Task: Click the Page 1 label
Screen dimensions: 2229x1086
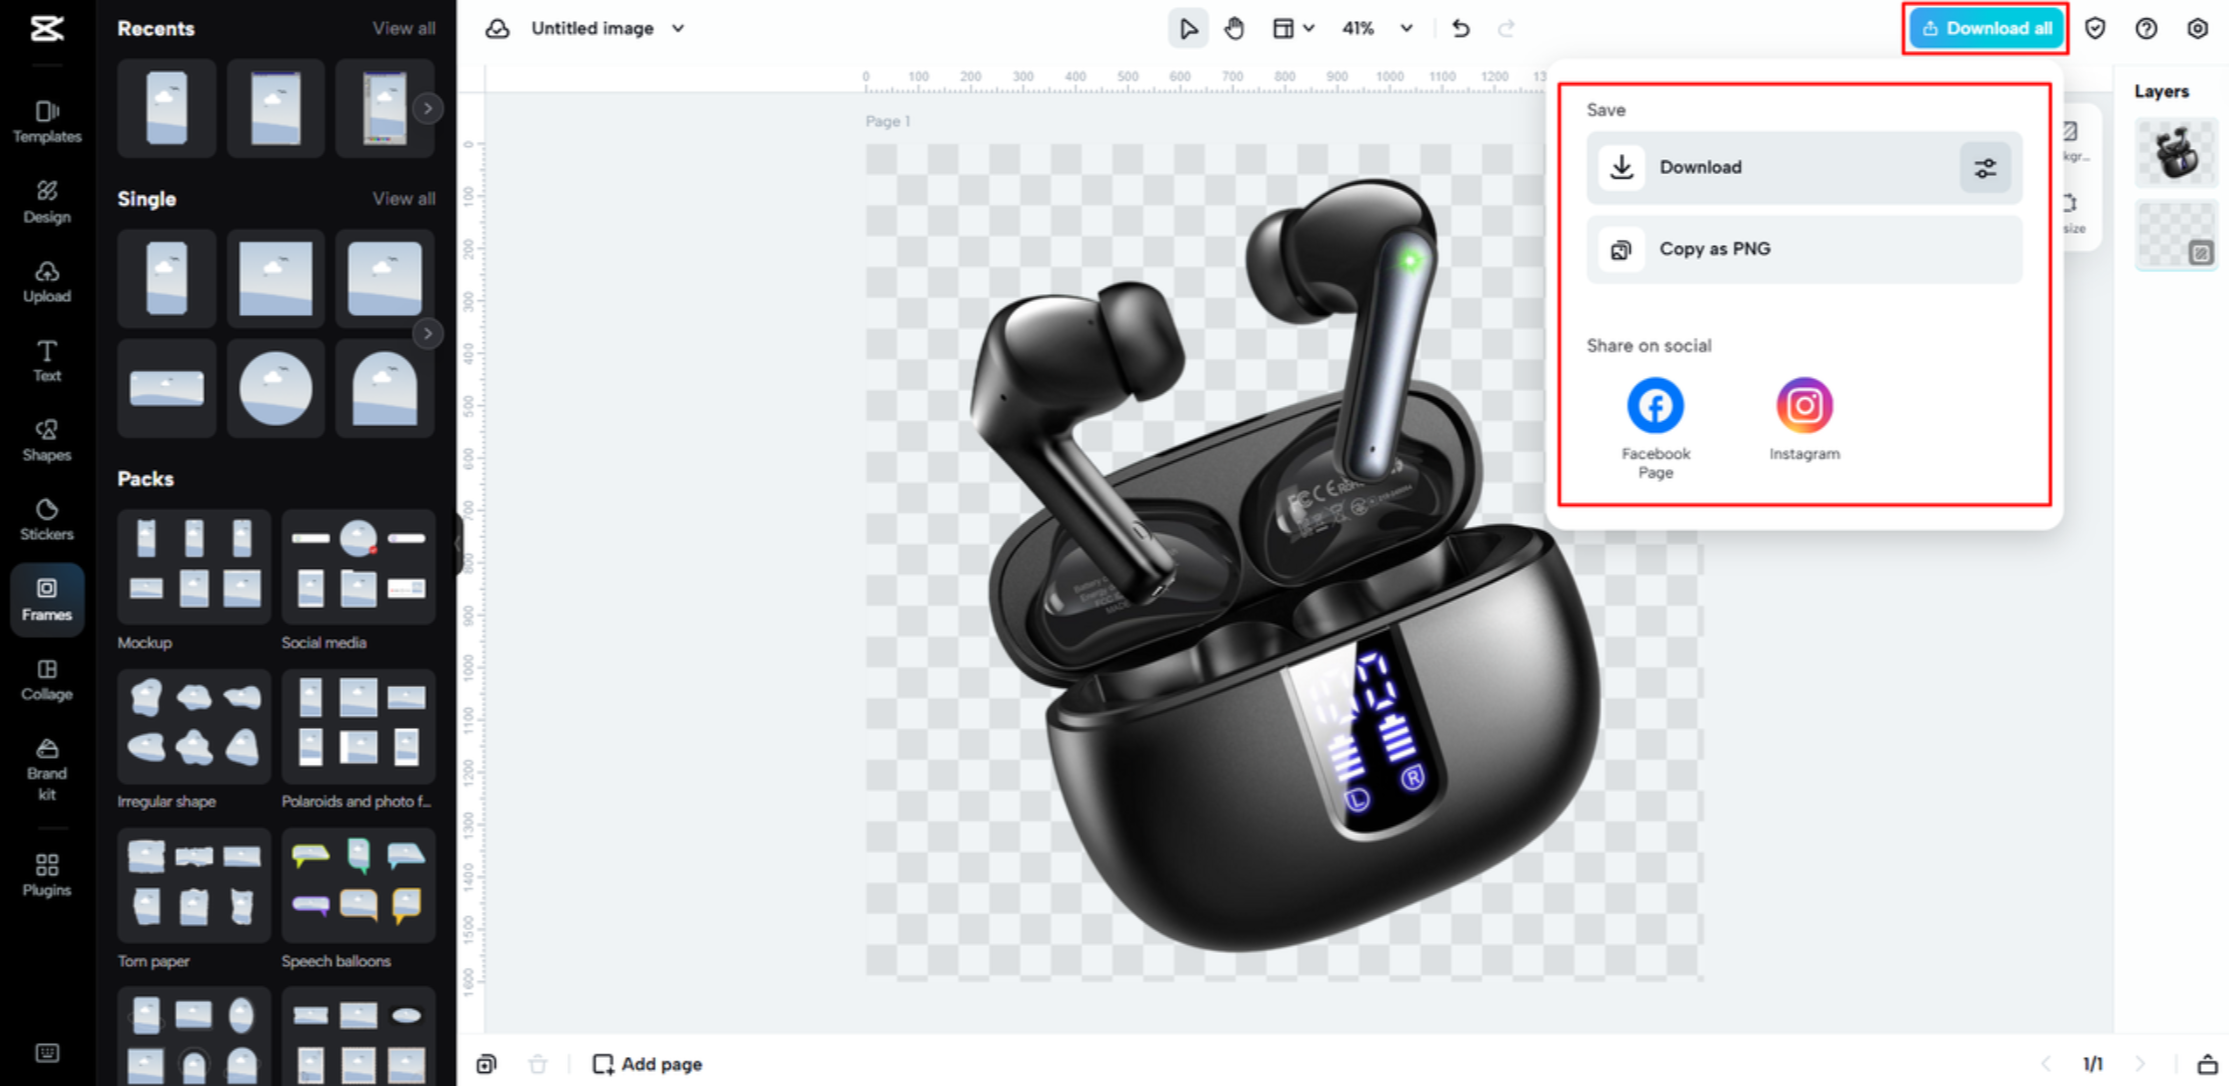Action: pyautogui.click(x=887, y=121)
